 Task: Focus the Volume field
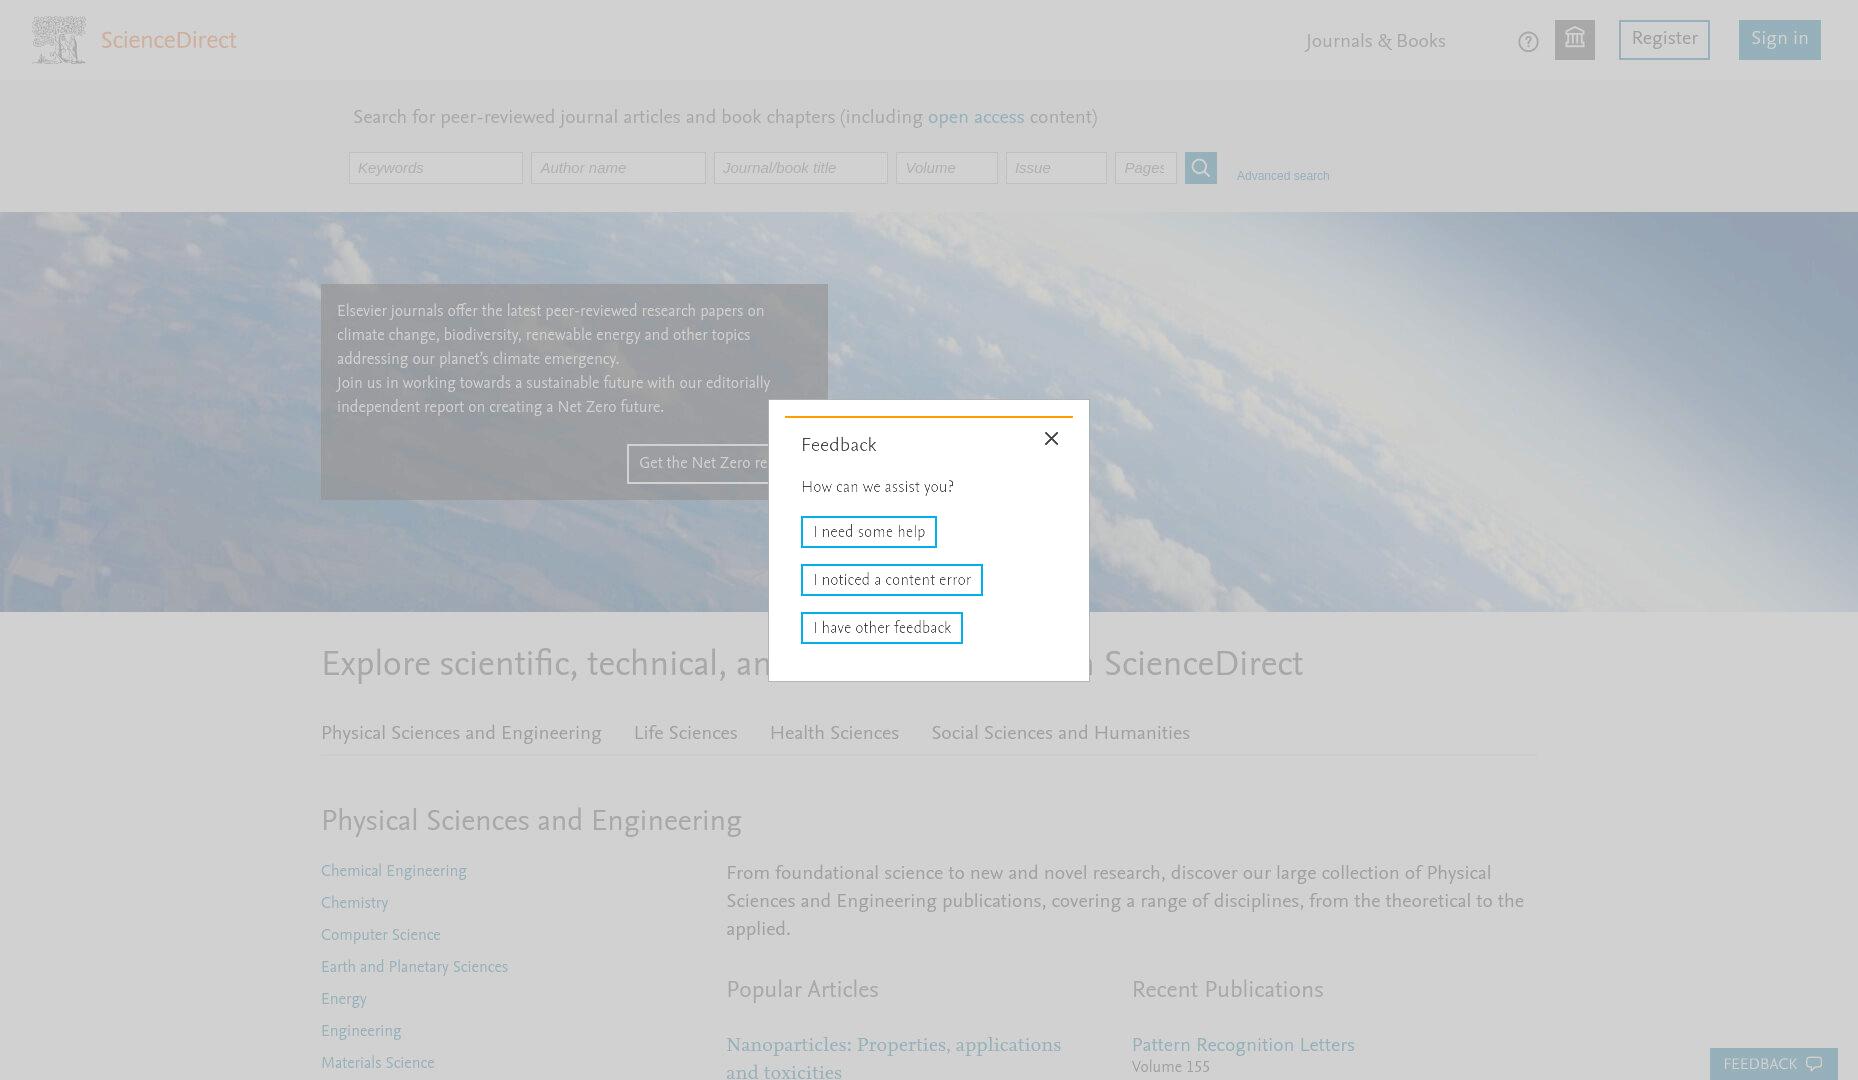(947, 168)
